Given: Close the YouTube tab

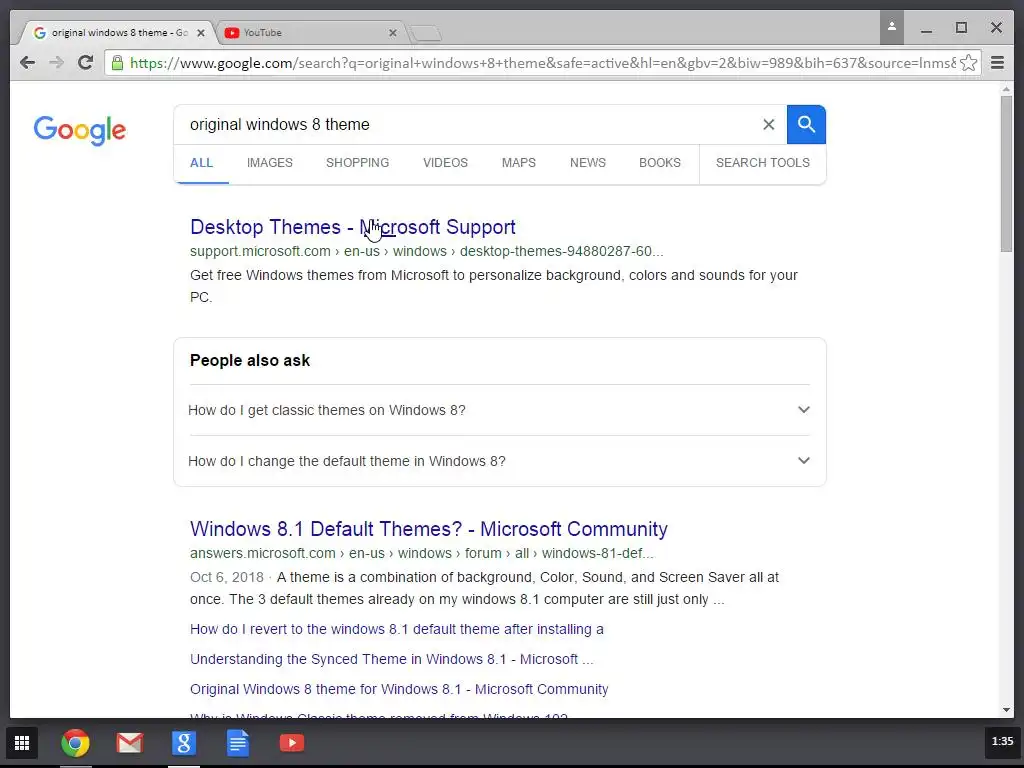Looking at the screenshot, I should tap(392, 33).
